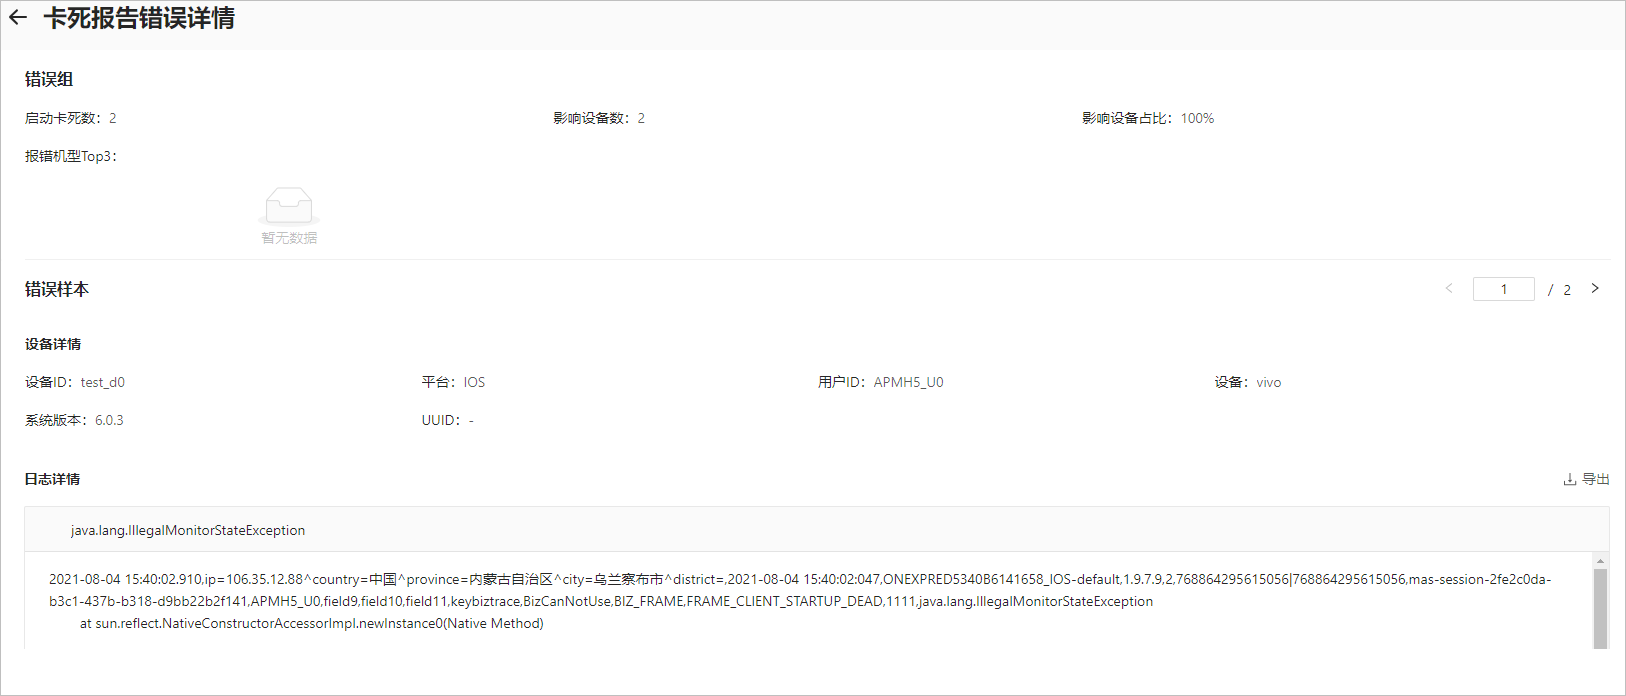The width and height of the screenshot is (1626, 696).
Task: Click the 卡死报告错误详情 page title
Action: [x=139, y=18]
